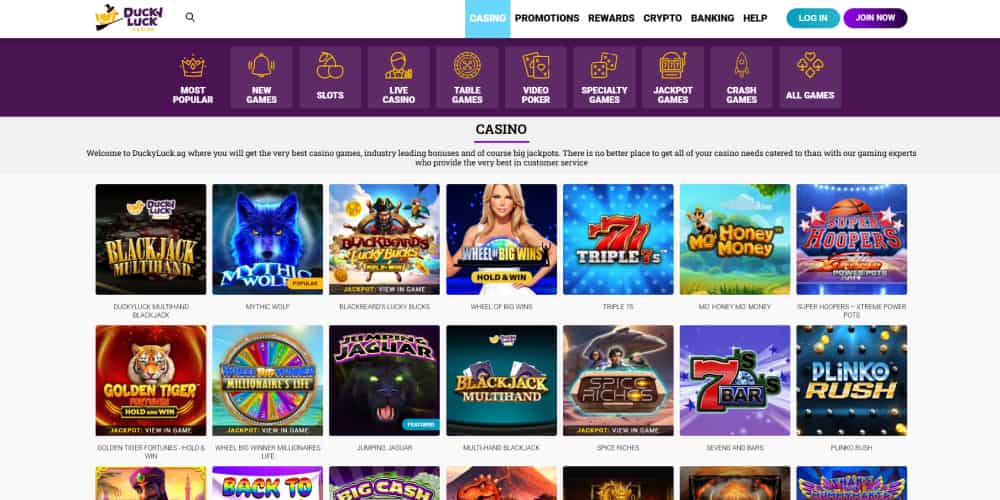1000x500 pixels.
Task: Open Video Poker cards category
Action: pos(536,77)
